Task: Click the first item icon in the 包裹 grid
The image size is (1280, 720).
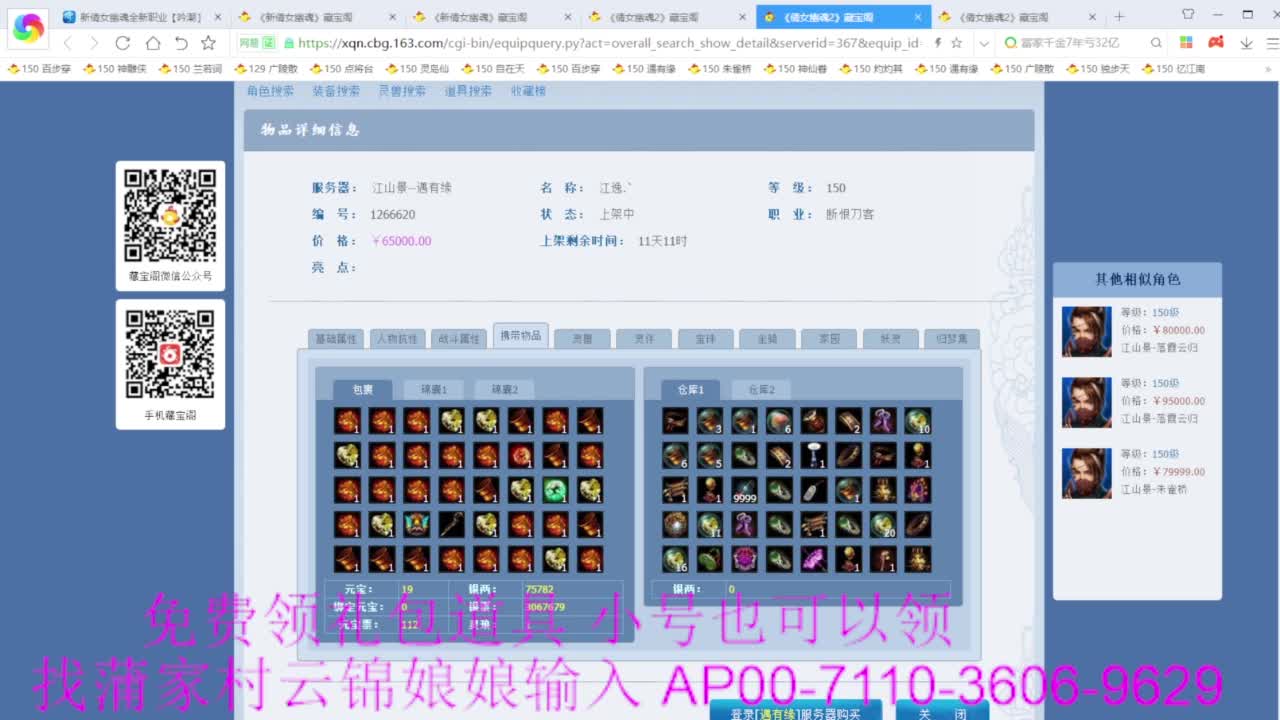Action: coord(346,421)
